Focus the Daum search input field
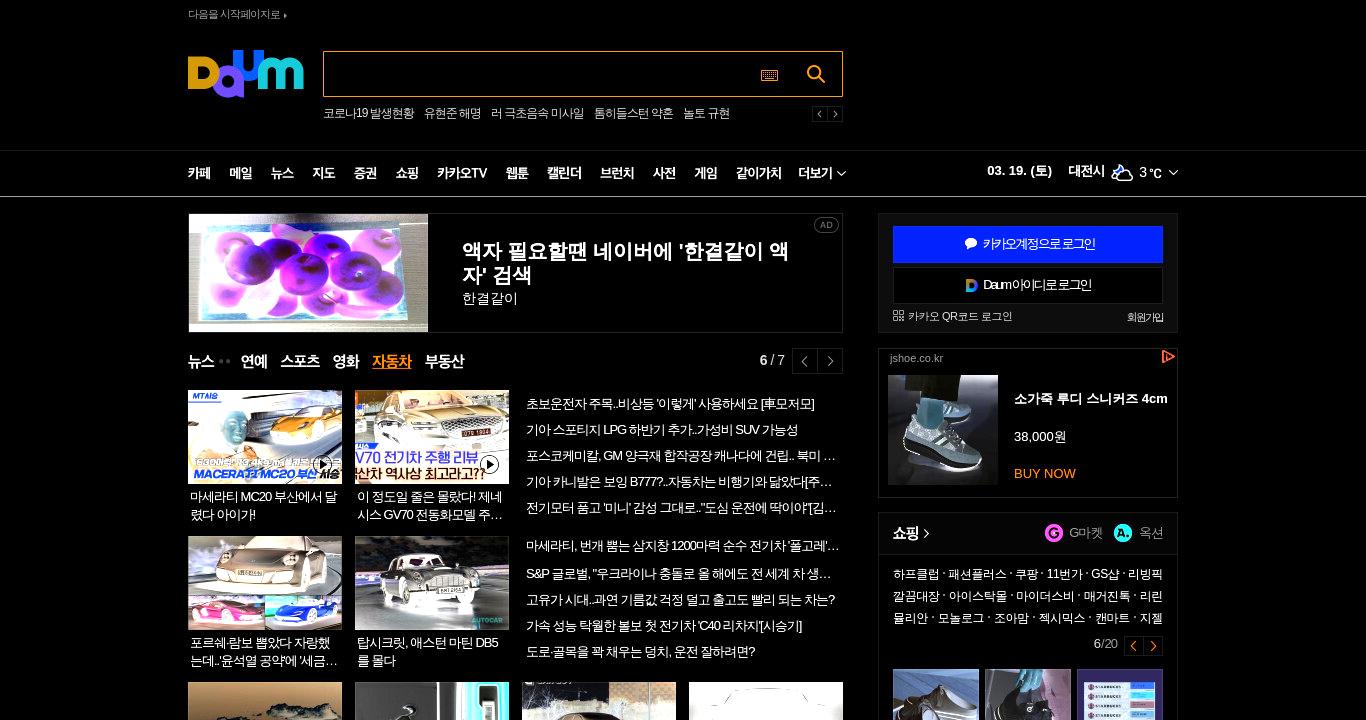This screenshot has height=720, width=1366. coord(540,74)
